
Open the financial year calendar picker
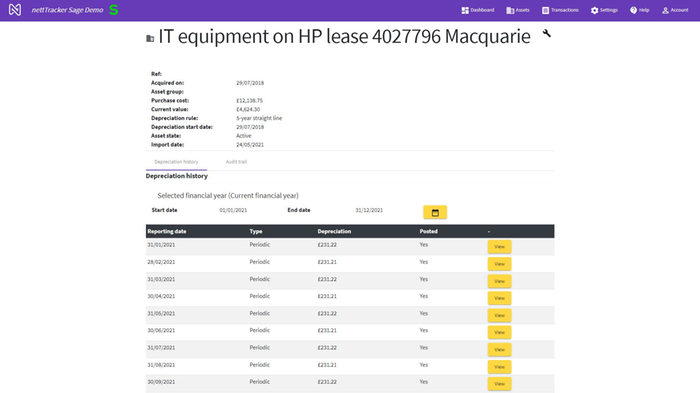435,212
